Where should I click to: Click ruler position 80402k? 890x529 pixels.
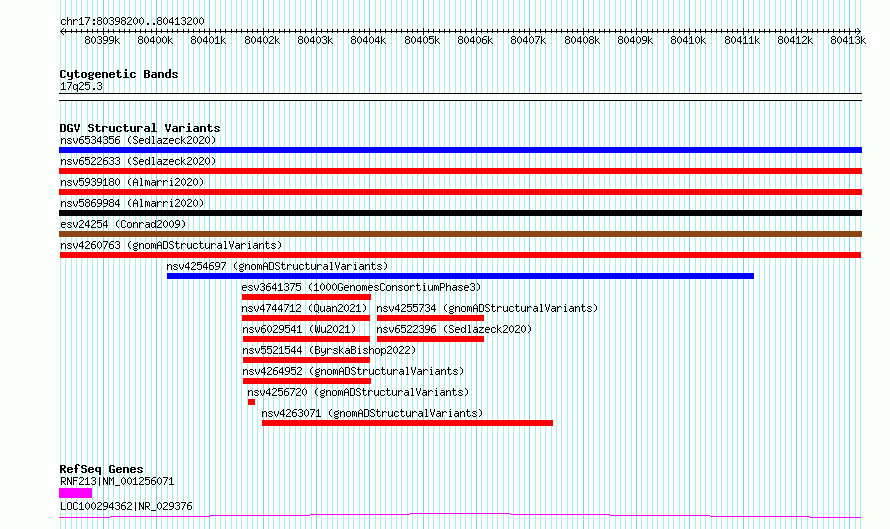tap(262, 40)
